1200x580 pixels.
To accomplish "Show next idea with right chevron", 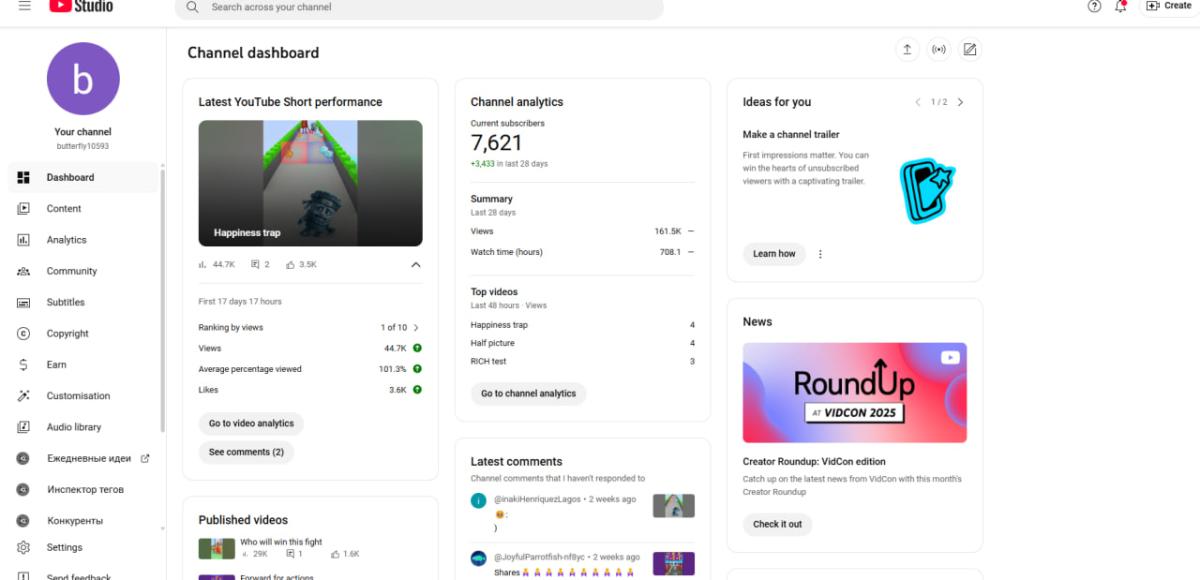I will pos(960,102).
